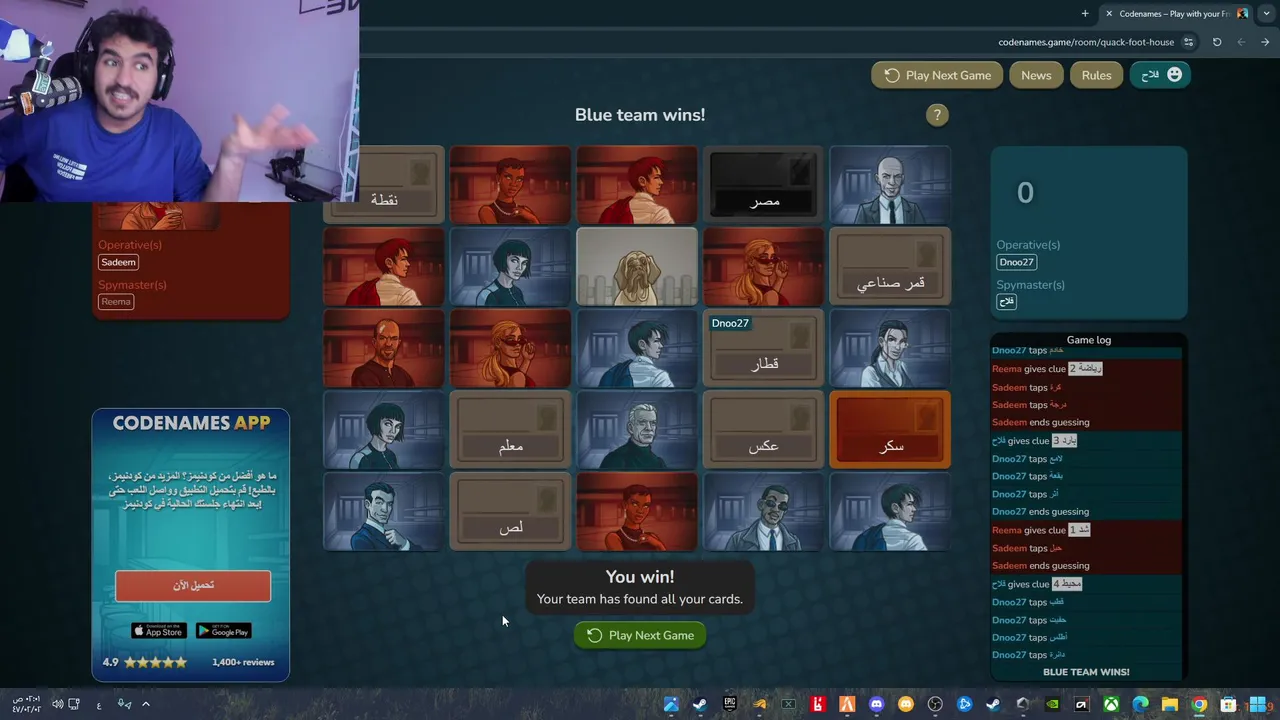Screen dimensions: 1280x720
Task: Select the black card labeled مصر
Action: point(763,185)
